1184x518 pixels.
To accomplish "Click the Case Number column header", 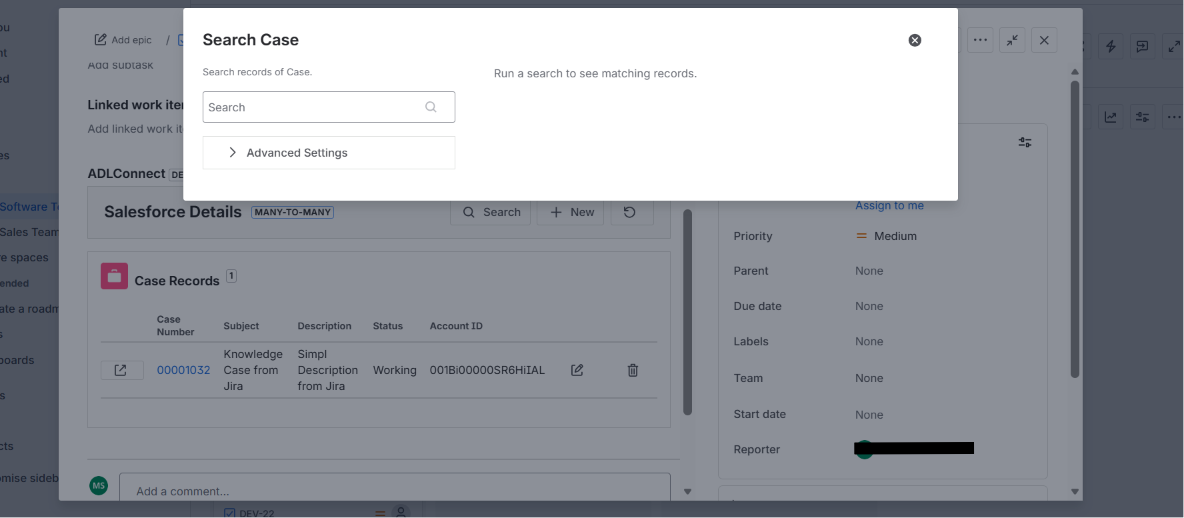I will point(175,325).
